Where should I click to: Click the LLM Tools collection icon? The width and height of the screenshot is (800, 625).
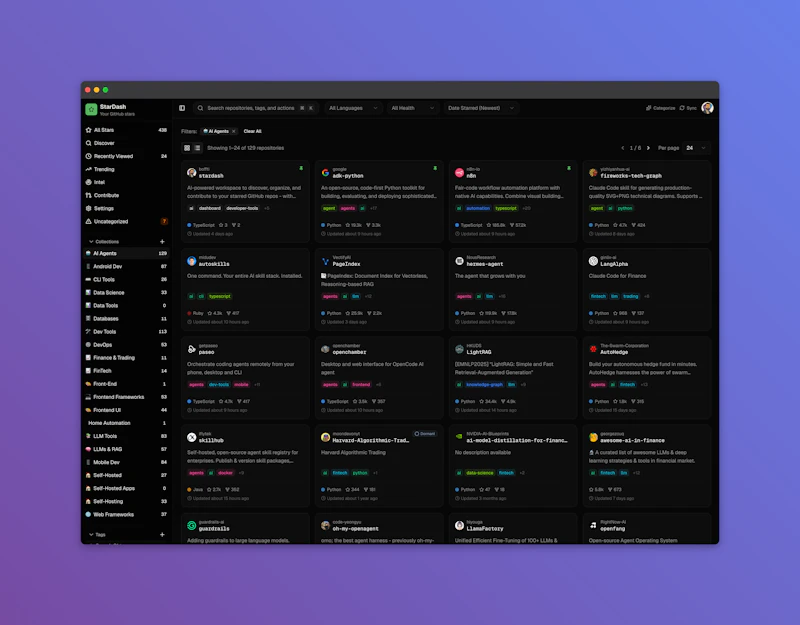(88, 436)
